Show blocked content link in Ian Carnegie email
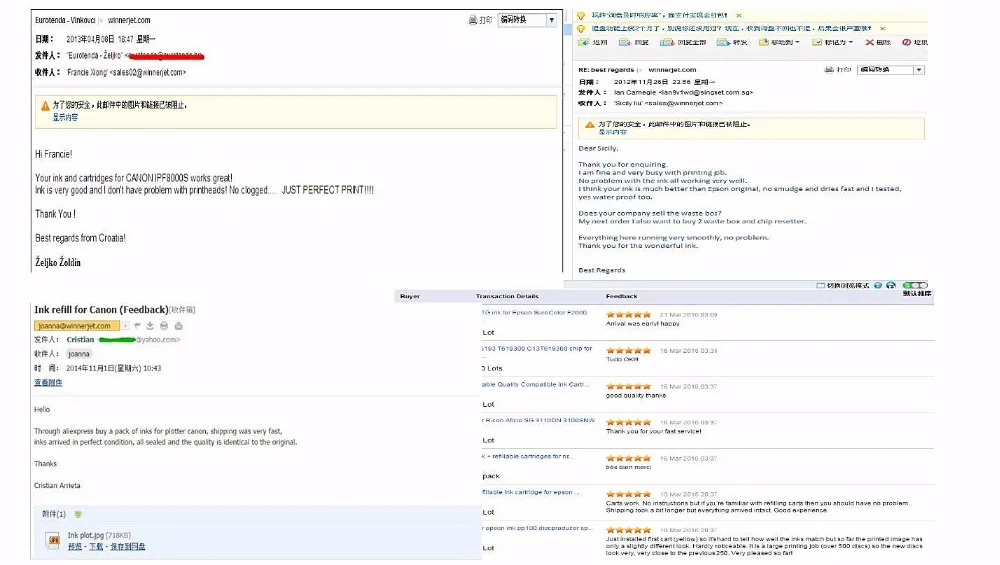Viewport: 1000px width, 565px height. pos(612,132)
